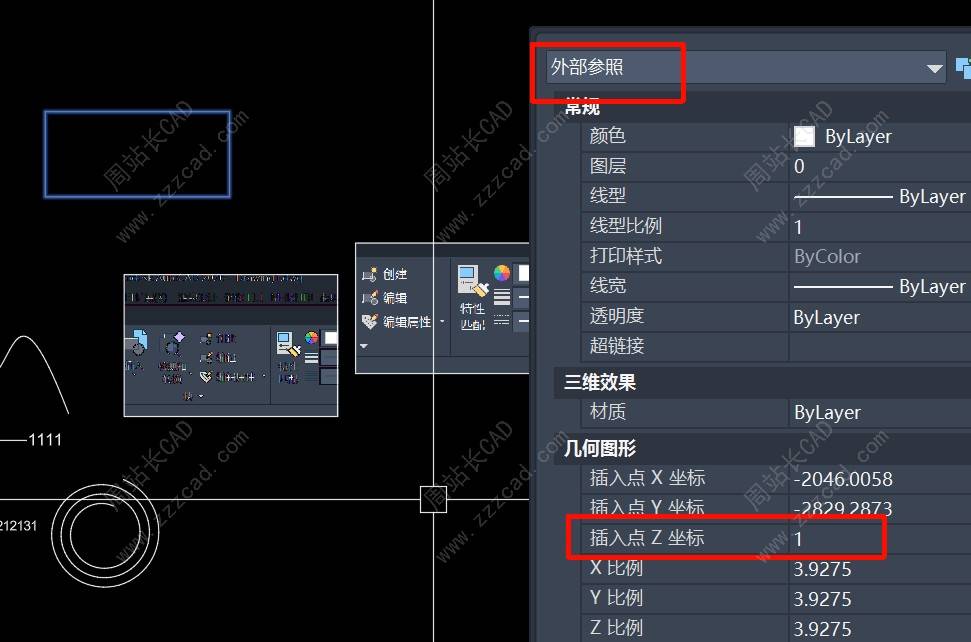Click the blue select-objects icon beside 外部参照

(x=964, y=67)
